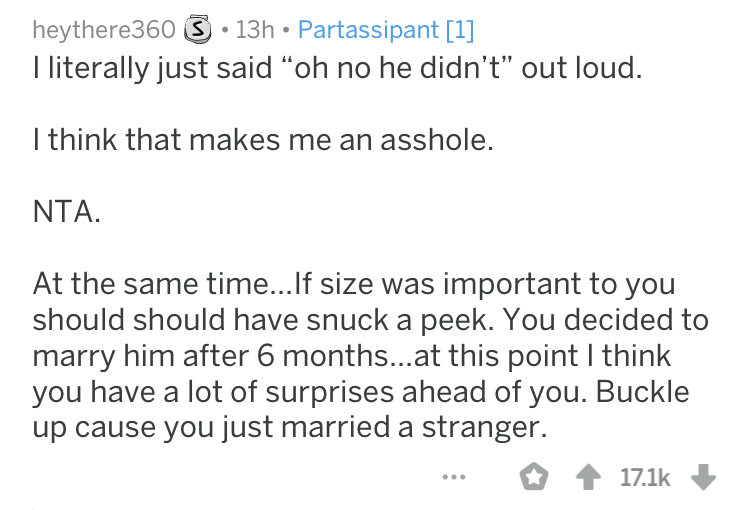This screenshot has width=750, height=510.
Task: Click the NTA. verdict text
Action: (67, 211)
